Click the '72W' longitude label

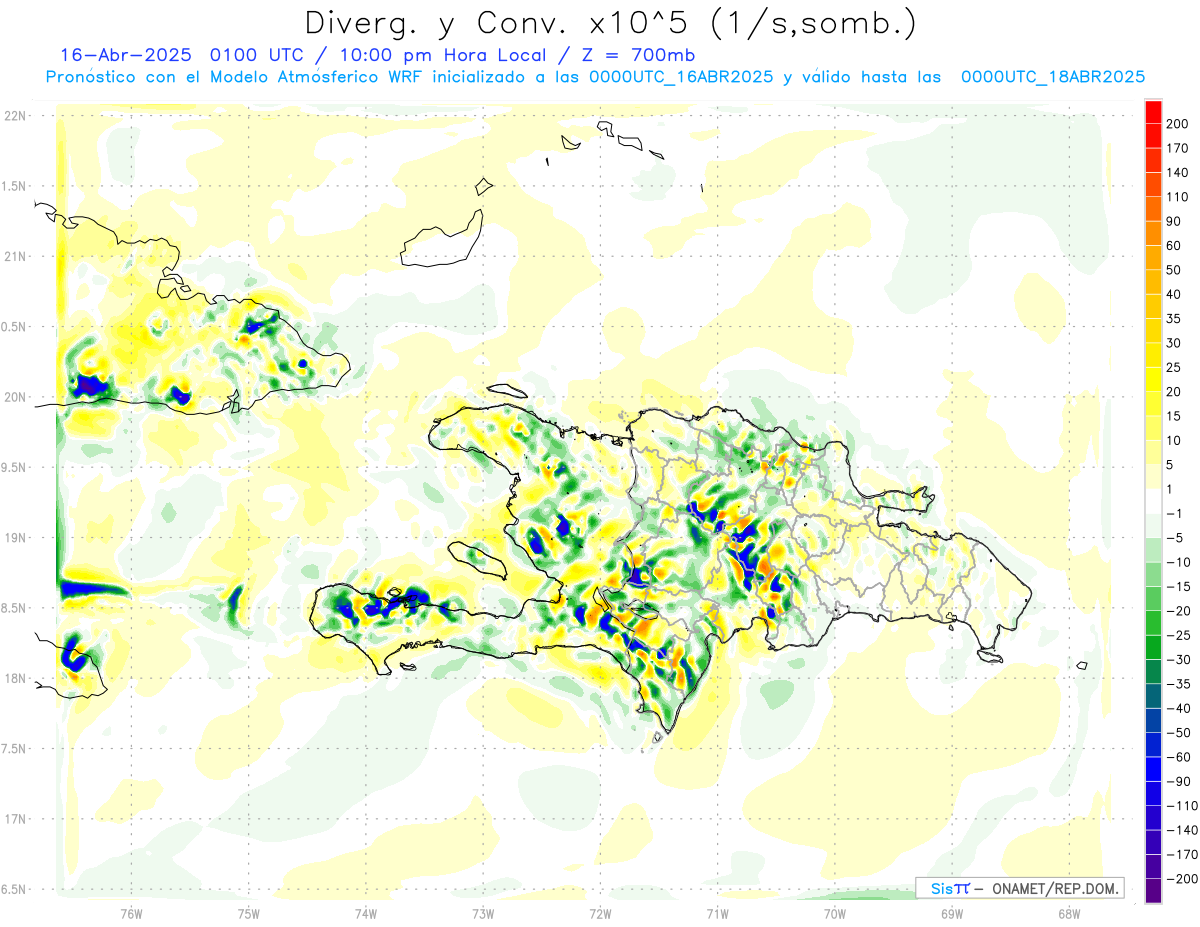600,914
